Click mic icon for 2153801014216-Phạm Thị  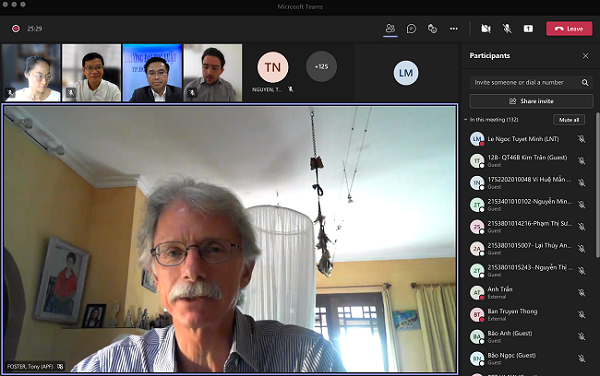point(582,227)
